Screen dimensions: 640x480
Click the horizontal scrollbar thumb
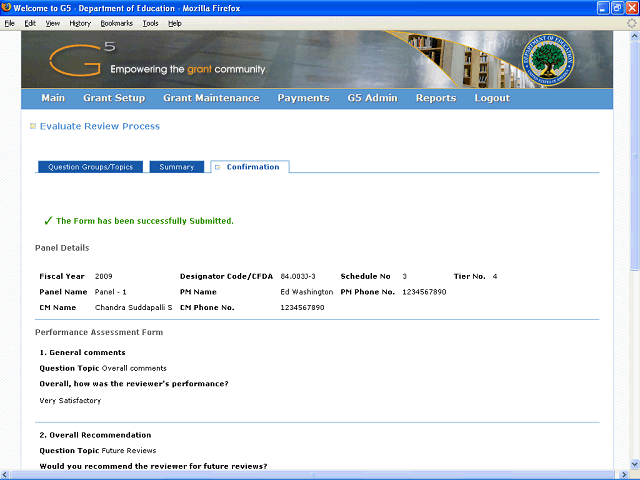tap(313, 475)
